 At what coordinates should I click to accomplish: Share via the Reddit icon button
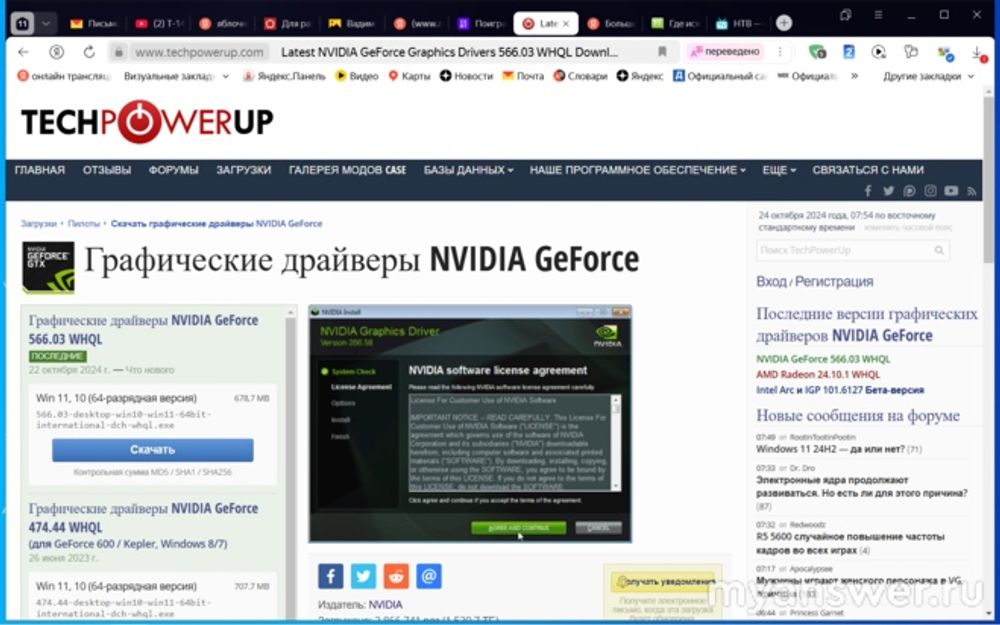pyautogui.click(x=396, y=576)
